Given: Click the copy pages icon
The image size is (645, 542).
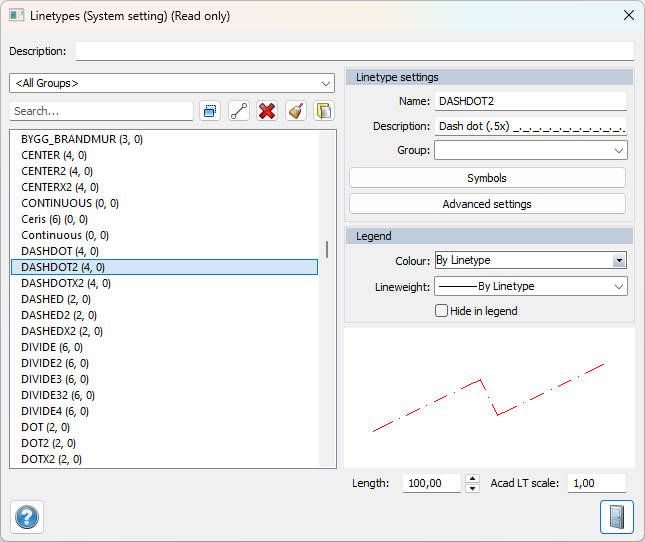Looking at the screenshot, I should tap(323, 111).
